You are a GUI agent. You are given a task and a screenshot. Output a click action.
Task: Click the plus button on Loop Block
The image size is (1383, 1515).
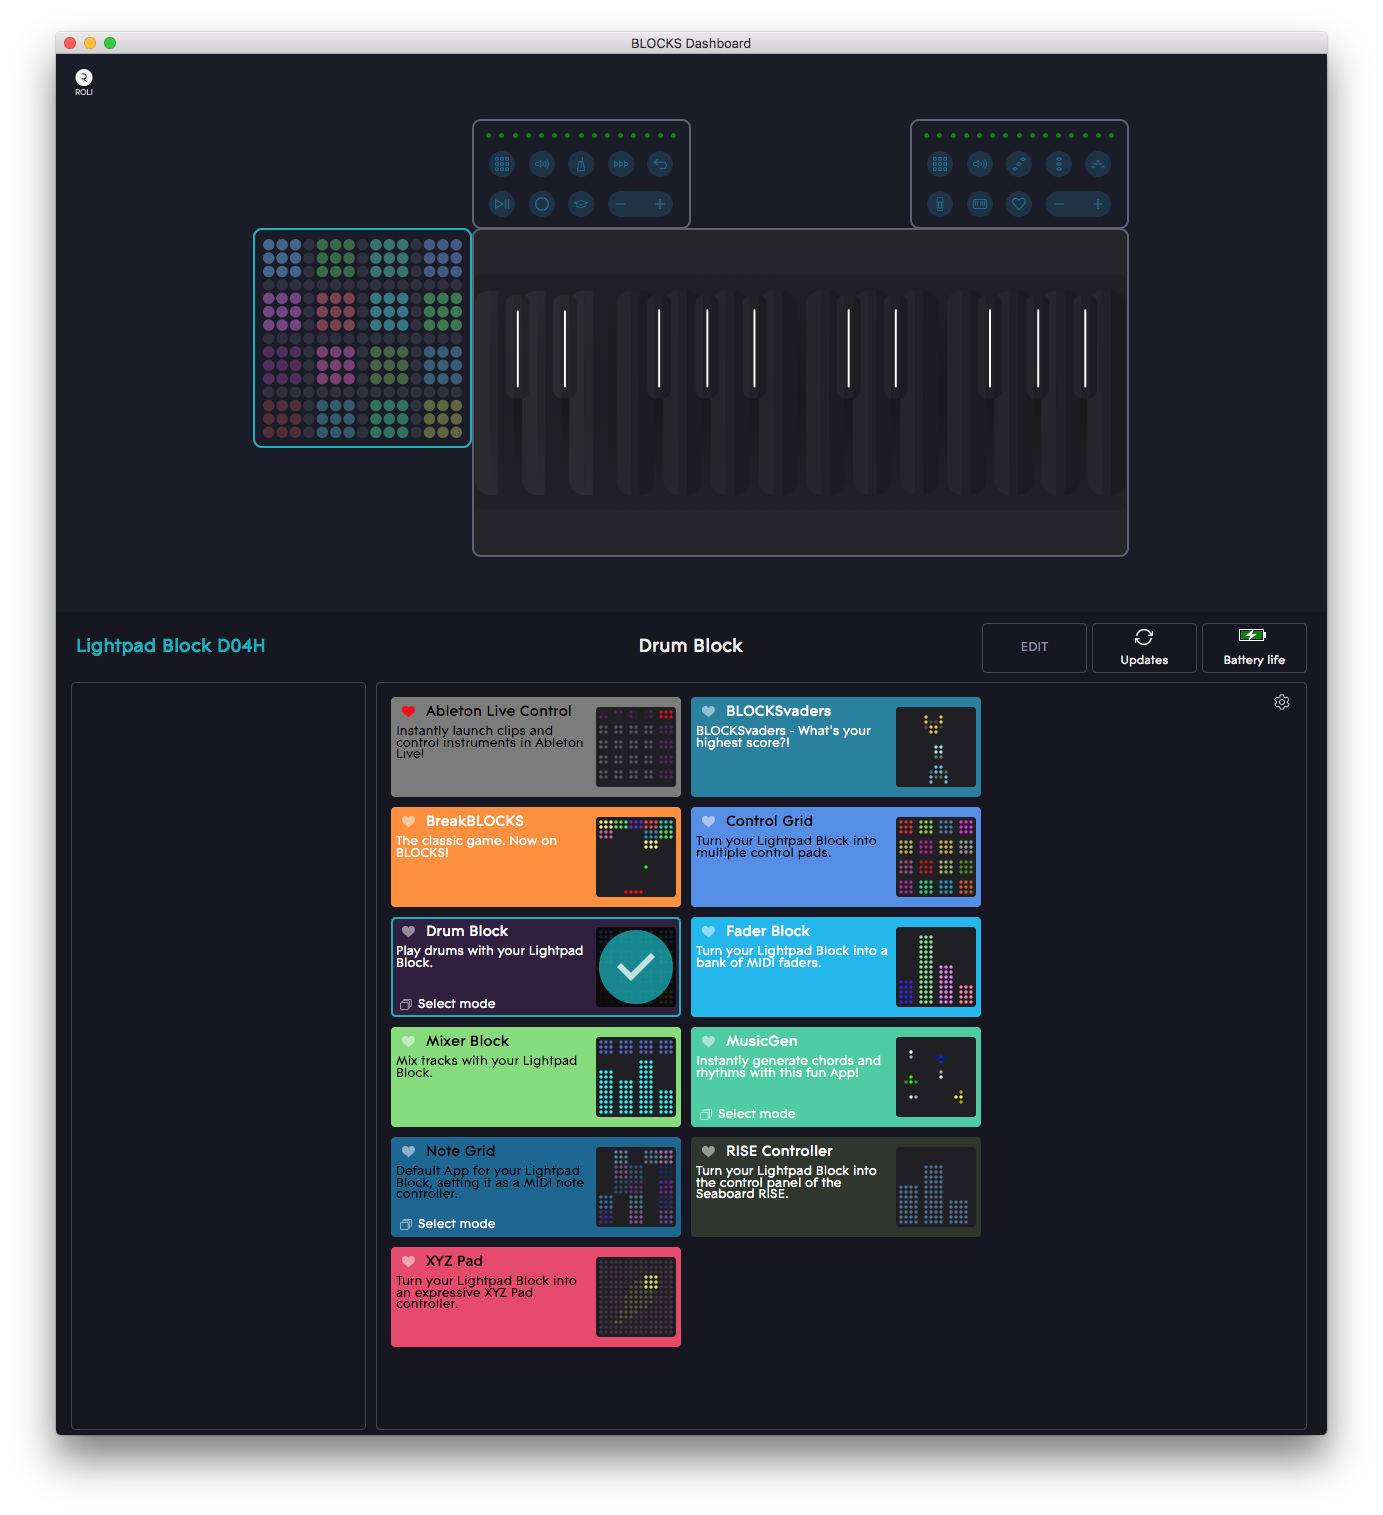(x=660, y=204)
